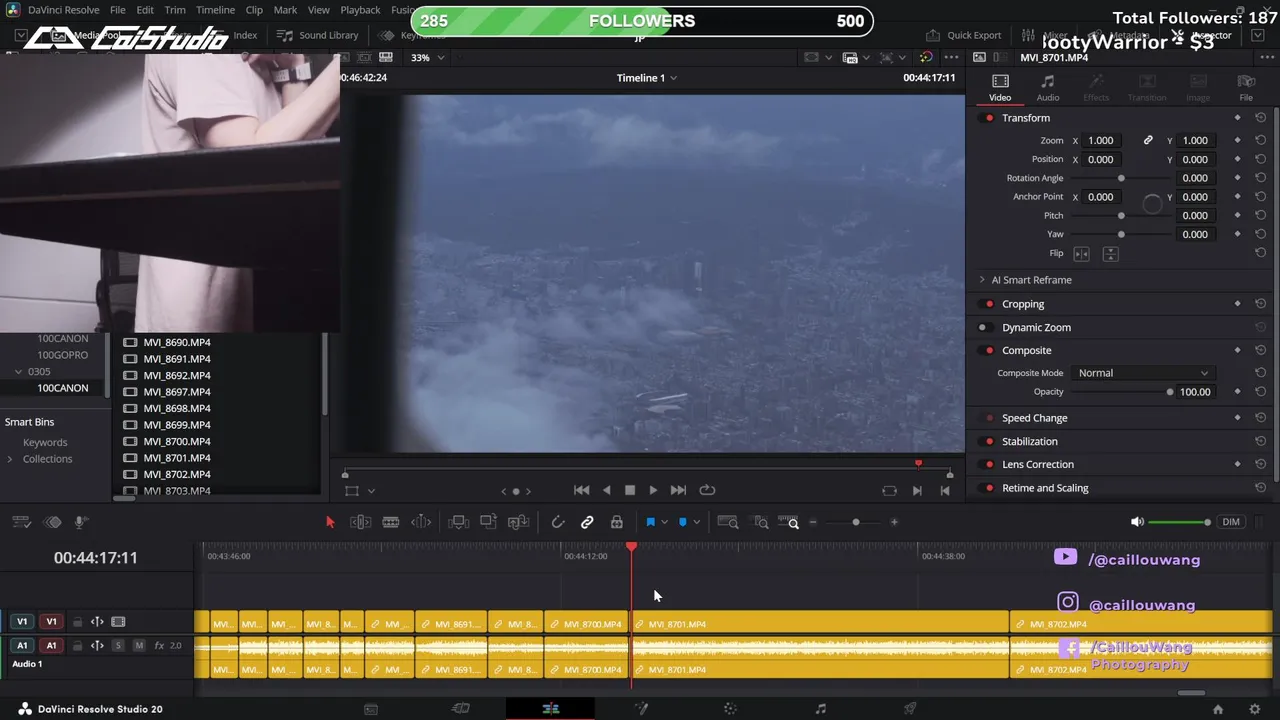The image size is (1280, 720).
Task: Collapse the 0305 bin folder
Action: [x=18, y=371]
